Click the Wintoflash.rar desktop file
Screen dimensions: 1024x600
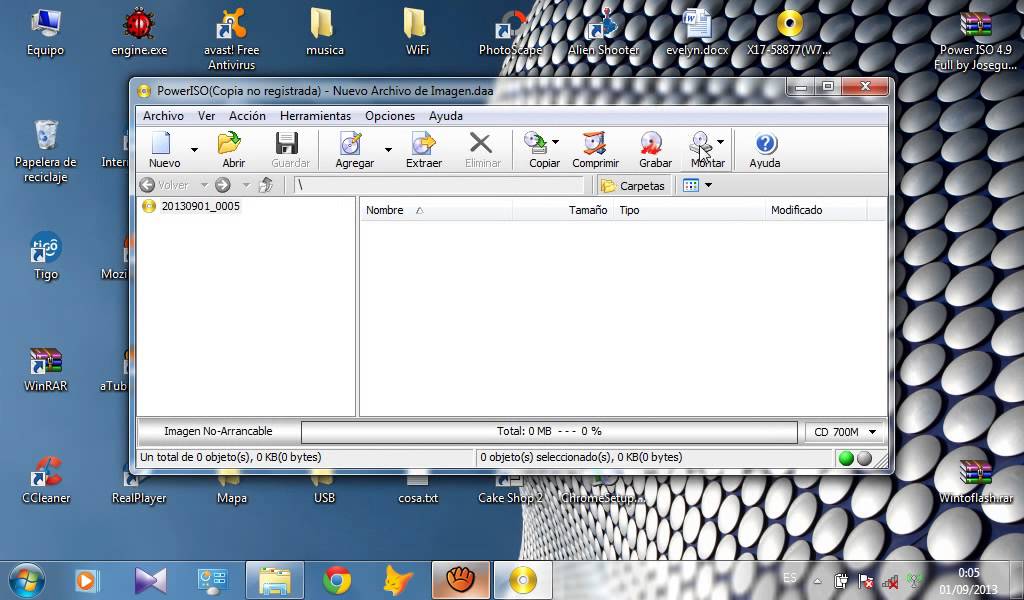tap(976, 481)
